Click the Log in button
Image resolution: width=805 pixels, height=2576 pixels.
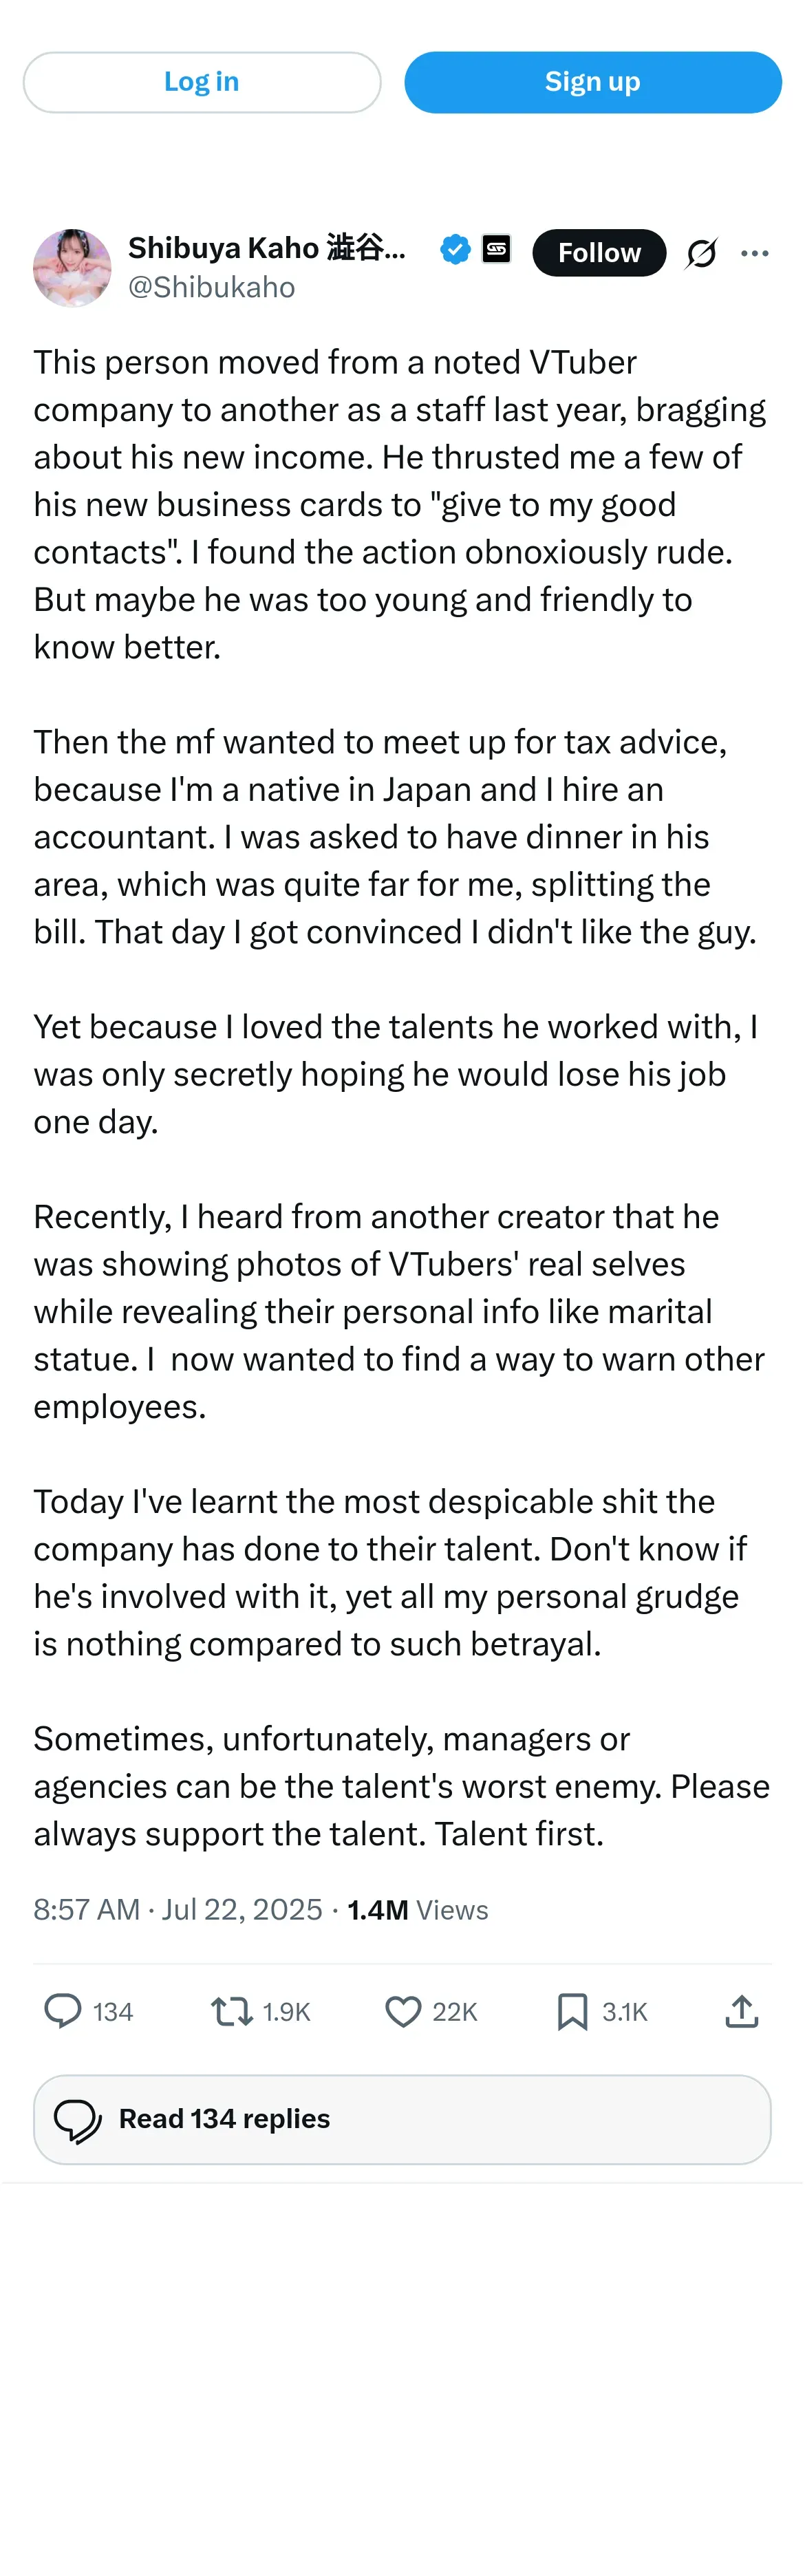tap(202, 82)
